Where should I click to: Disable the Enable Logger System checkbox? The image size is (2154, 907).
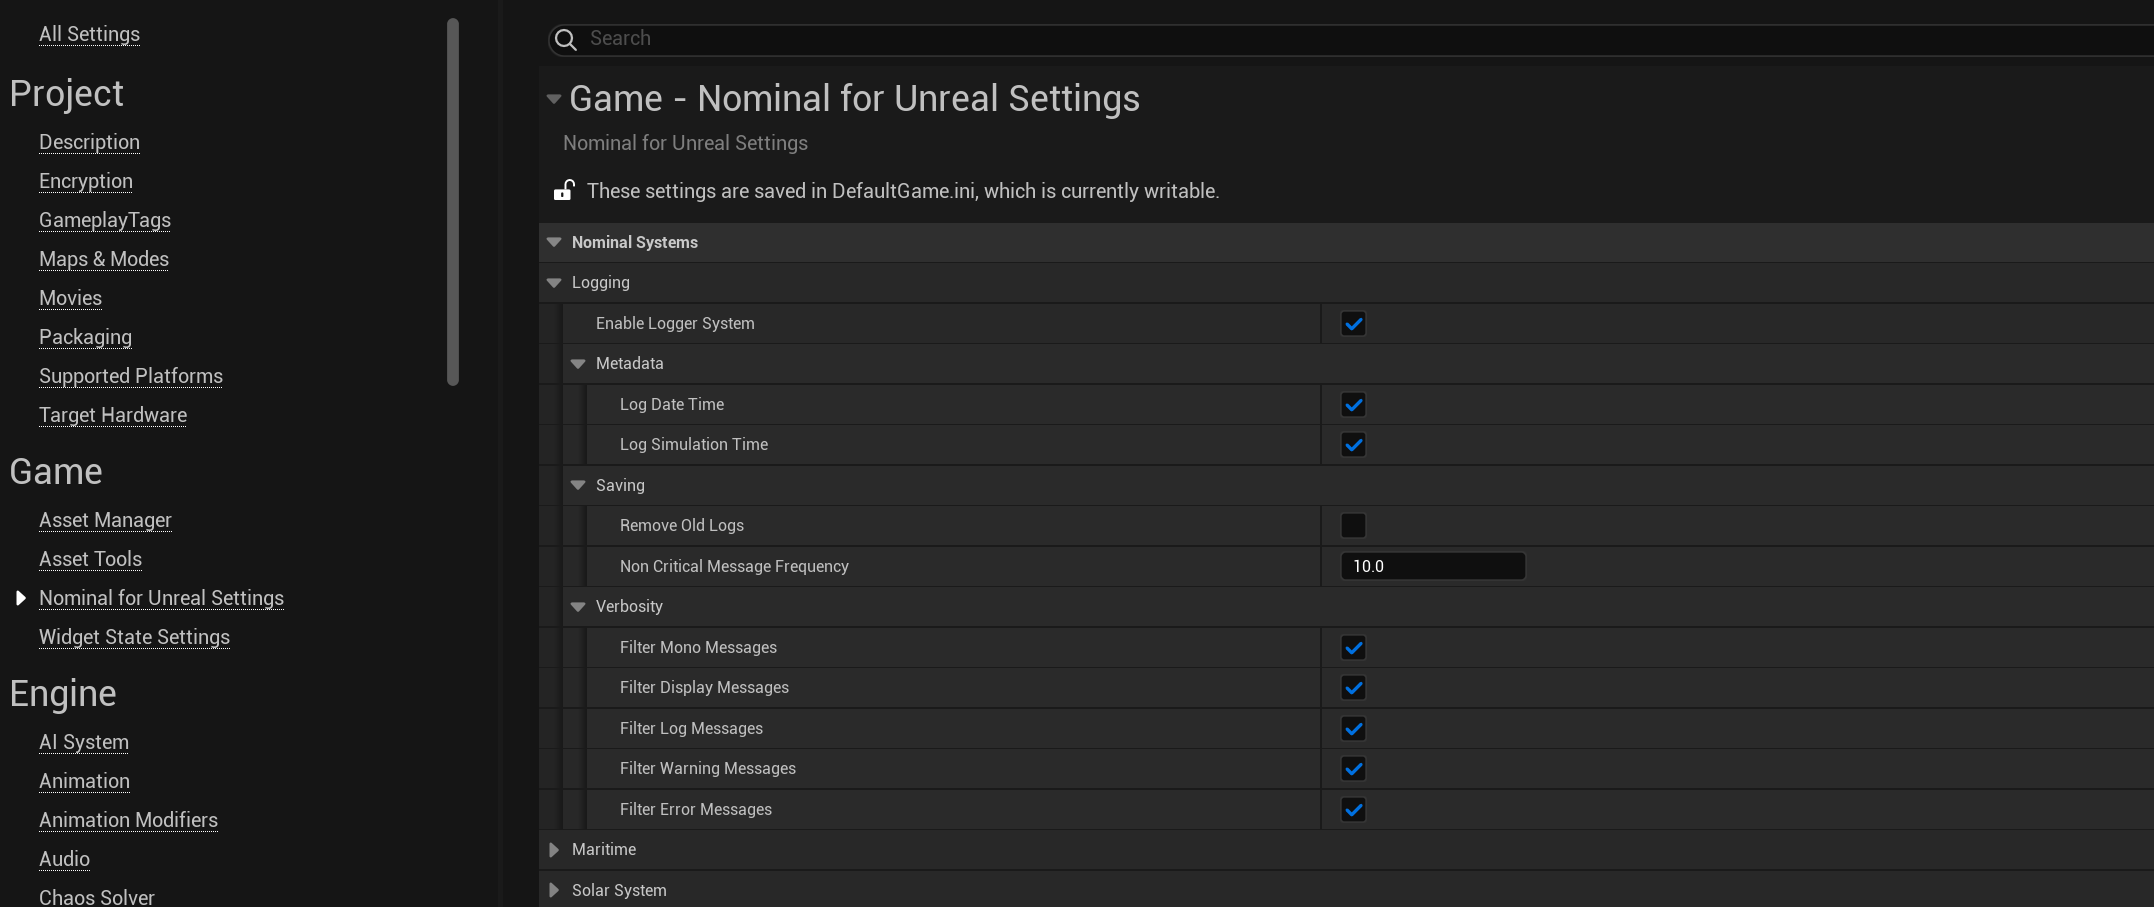(x=1353, y=324)
